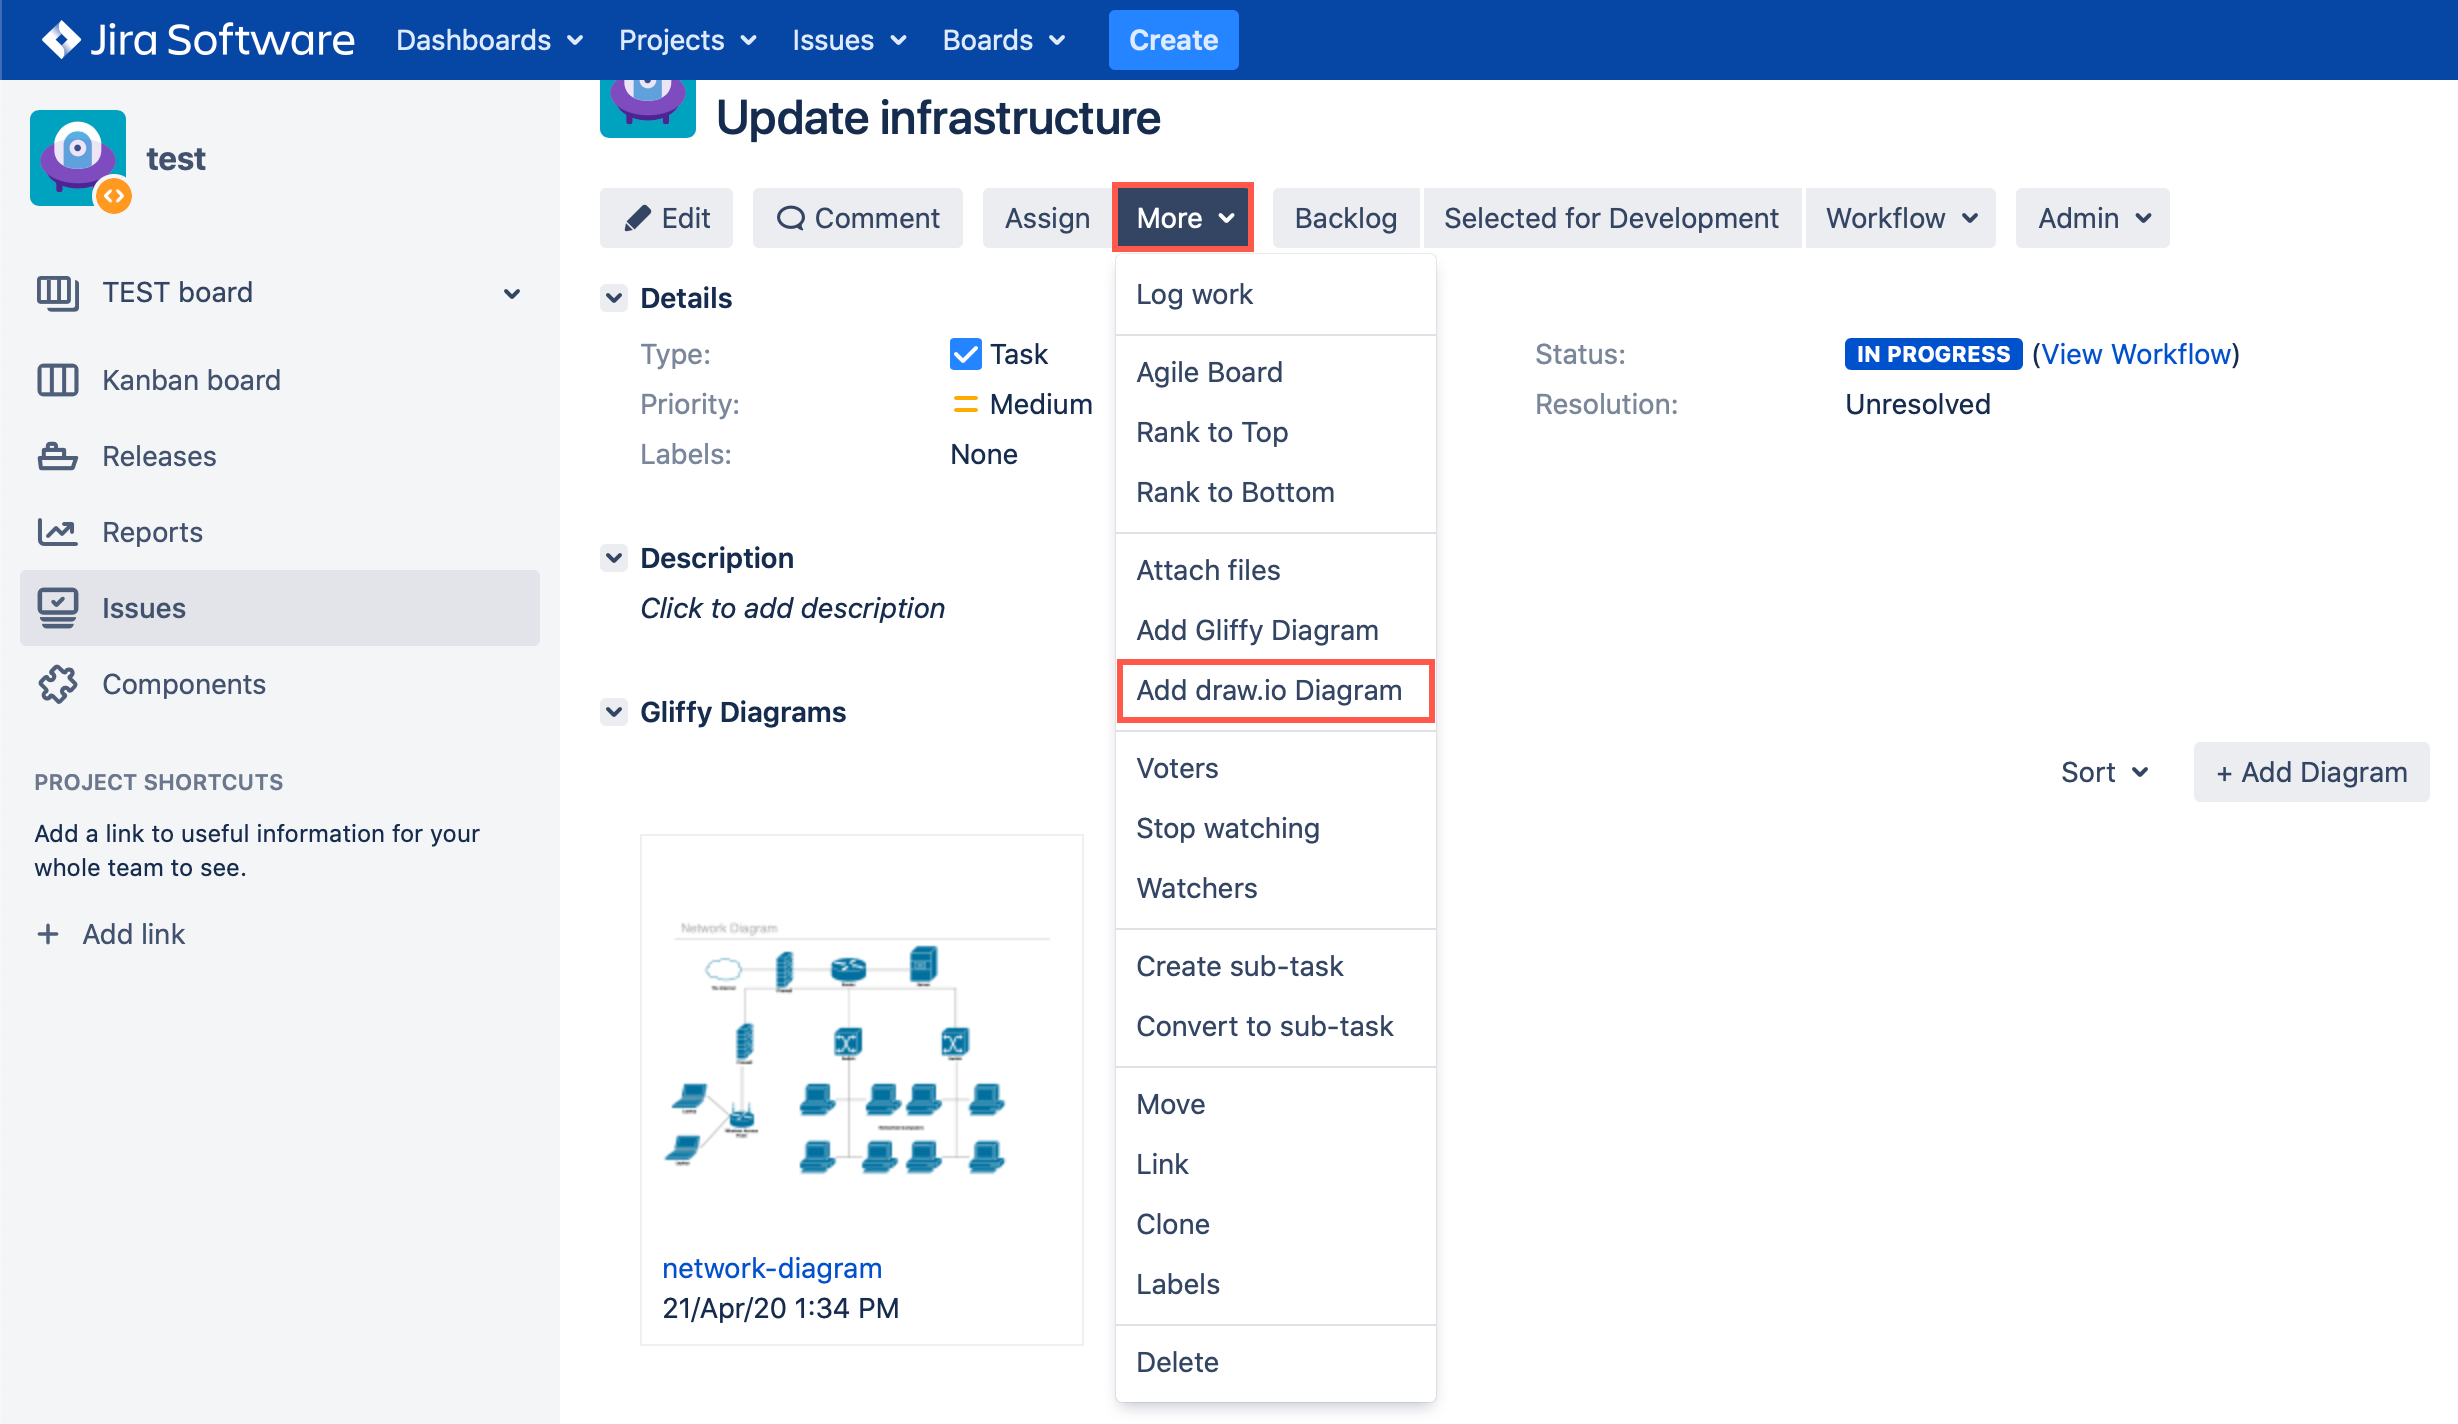Click the Comment bubble icon

click(x=791, y=218)
